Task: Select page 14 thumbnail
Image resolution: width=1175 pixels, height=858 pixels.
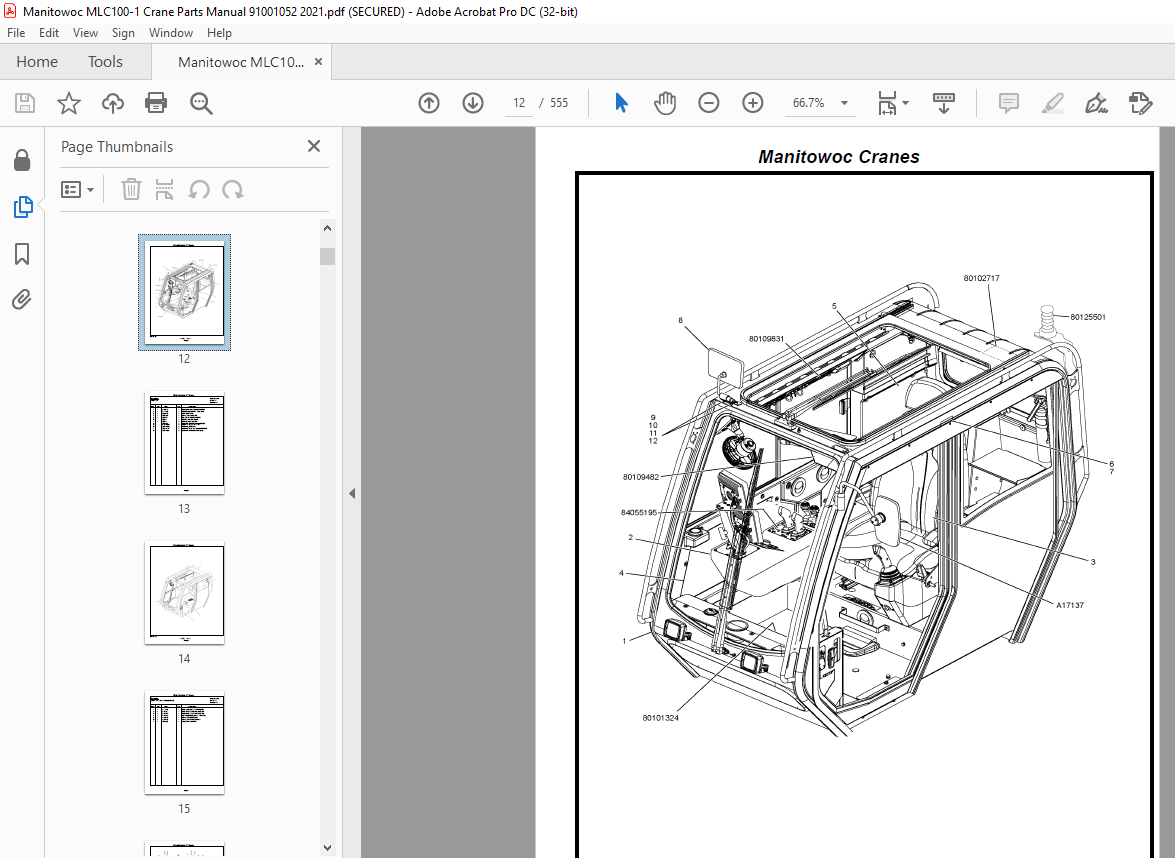Action: tap(184, 592)
